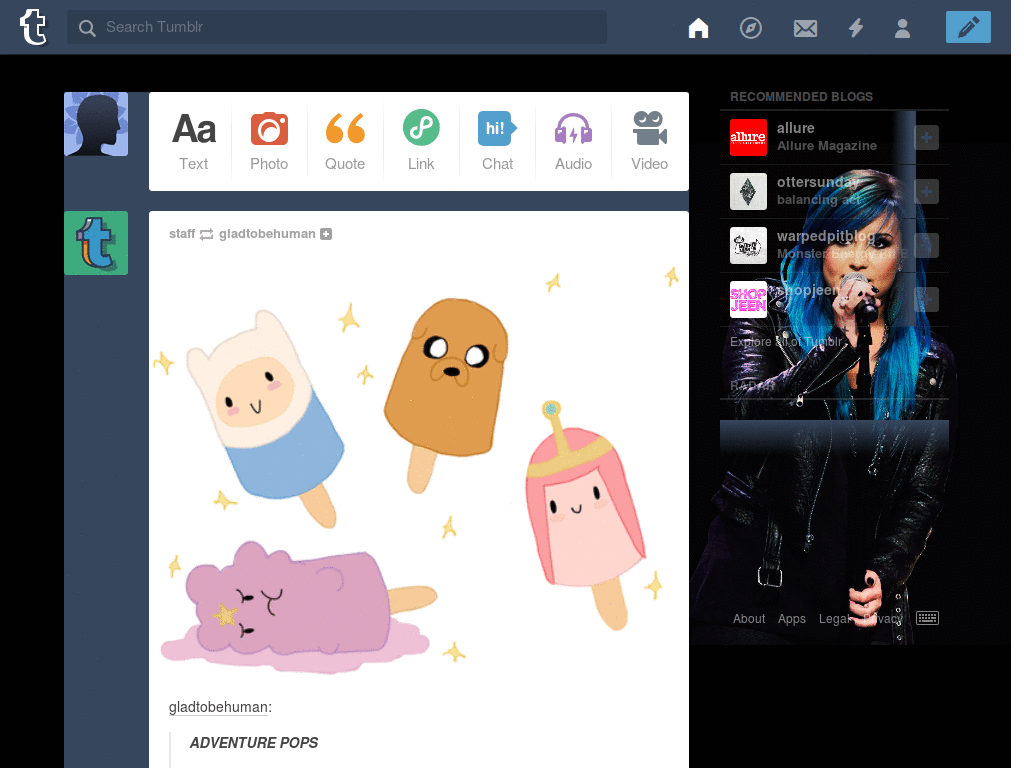The image size is (1024, 768).
Task: Focus the Search Tumblr field
Action: 336,27
